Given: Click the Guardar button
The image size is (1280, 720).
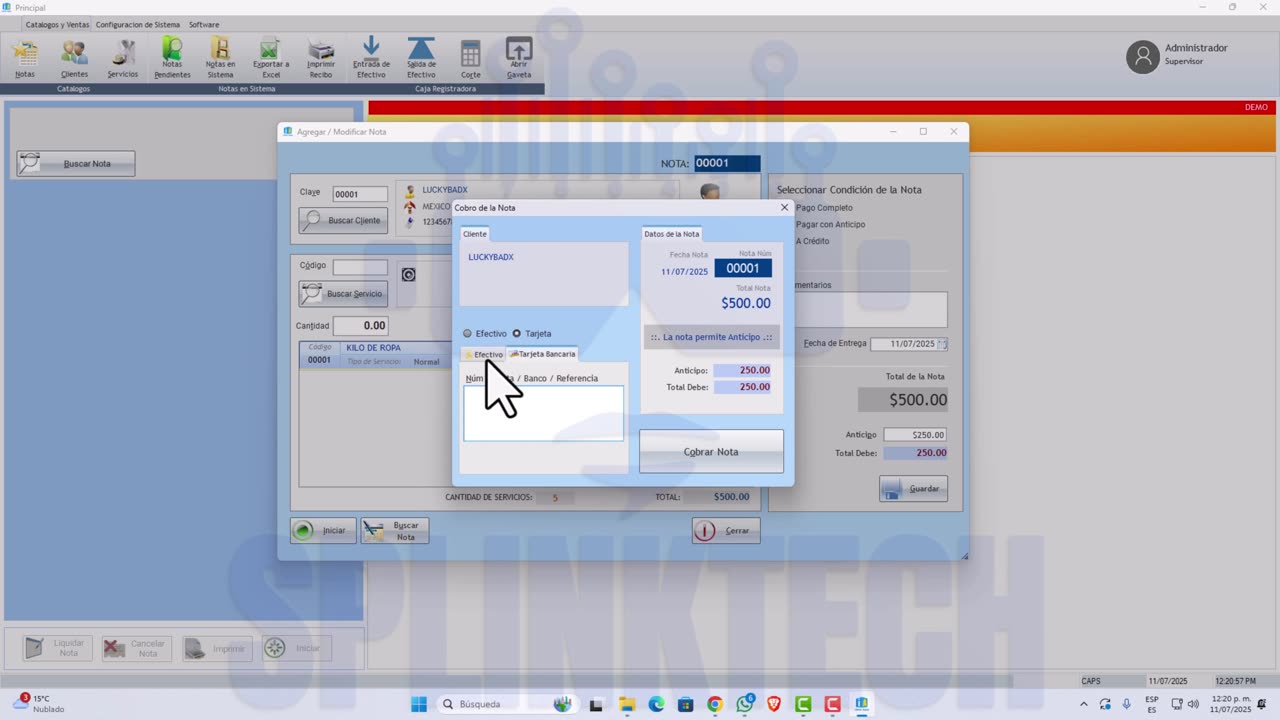Looking at the screenshot, I should tap(914, 488).
